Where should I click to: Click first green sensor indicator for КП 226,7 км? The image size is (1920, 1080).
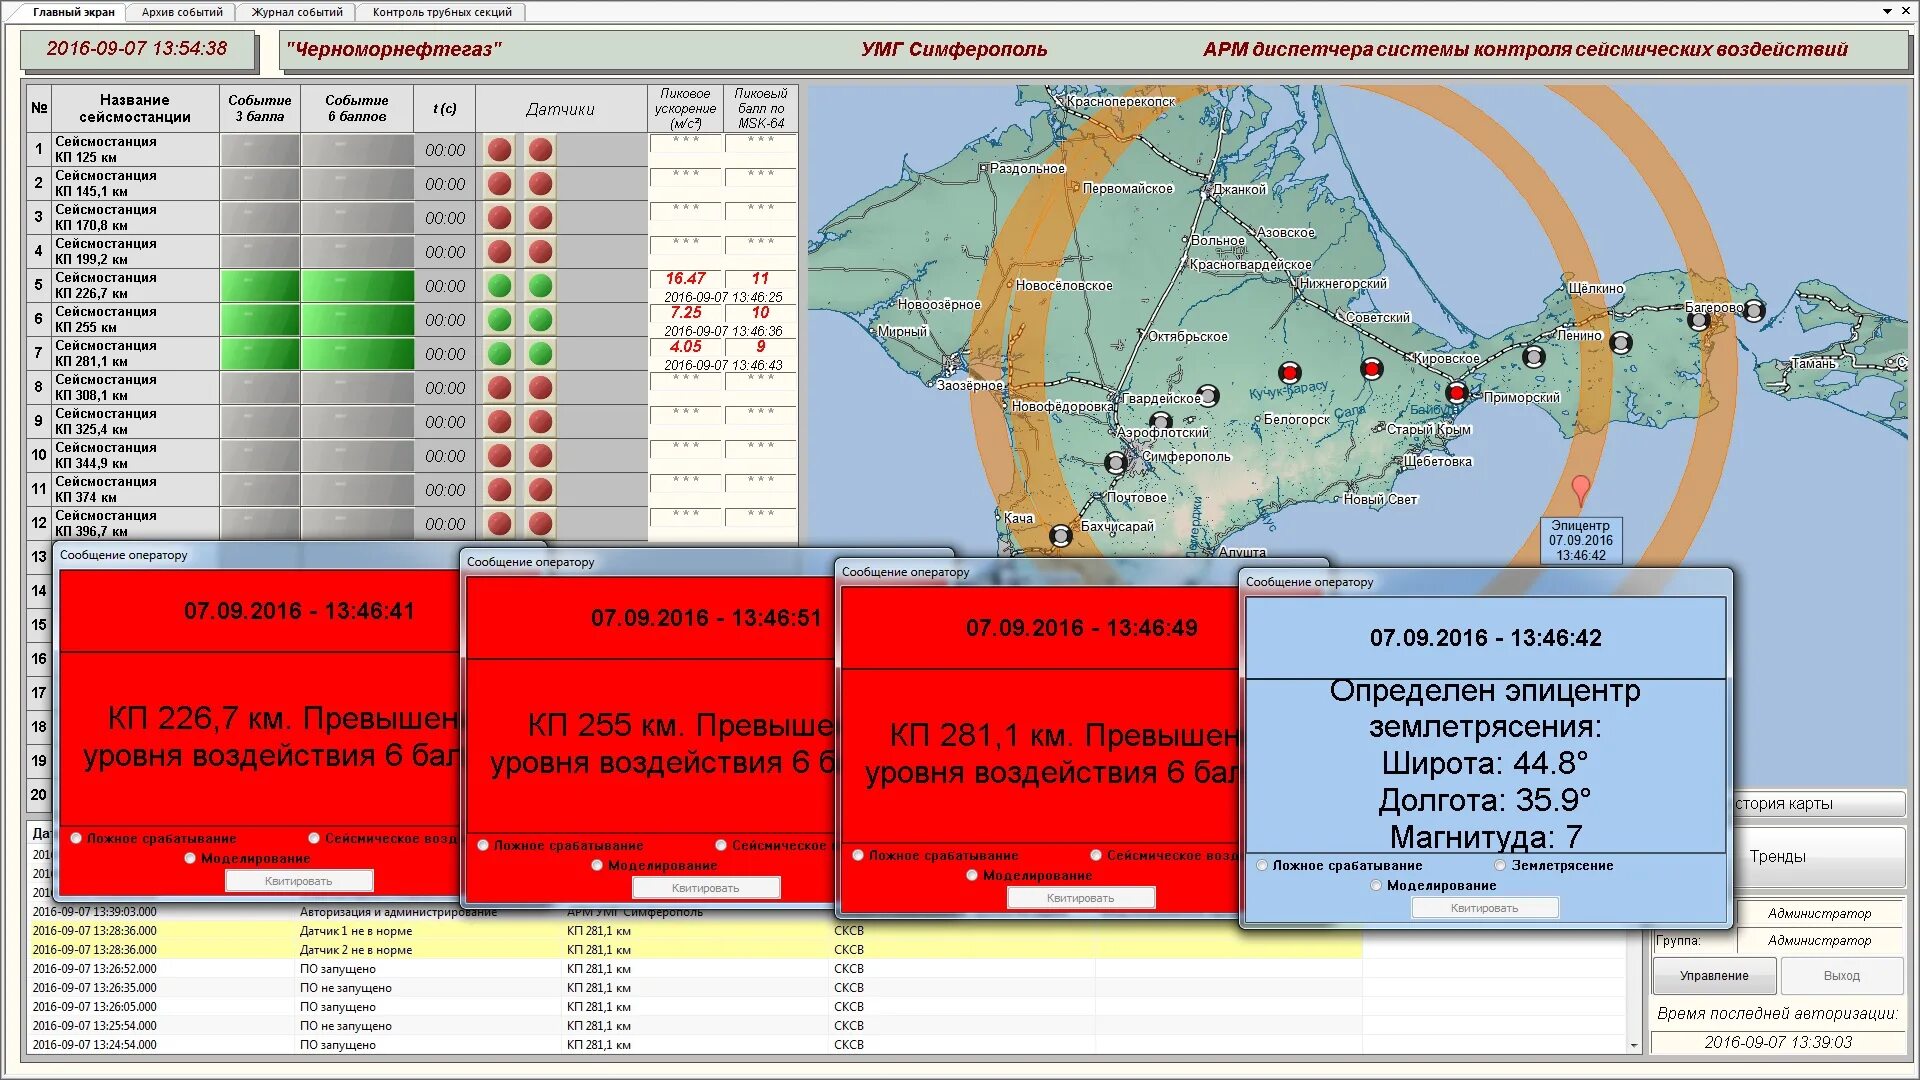[500, 286]
